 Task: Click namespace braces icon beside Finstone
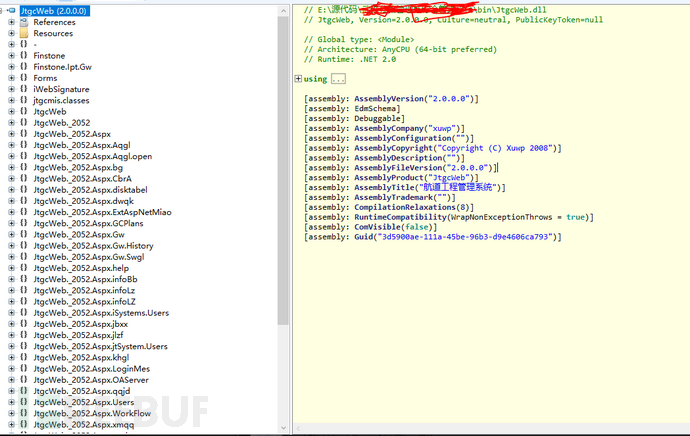coord(24,55)
